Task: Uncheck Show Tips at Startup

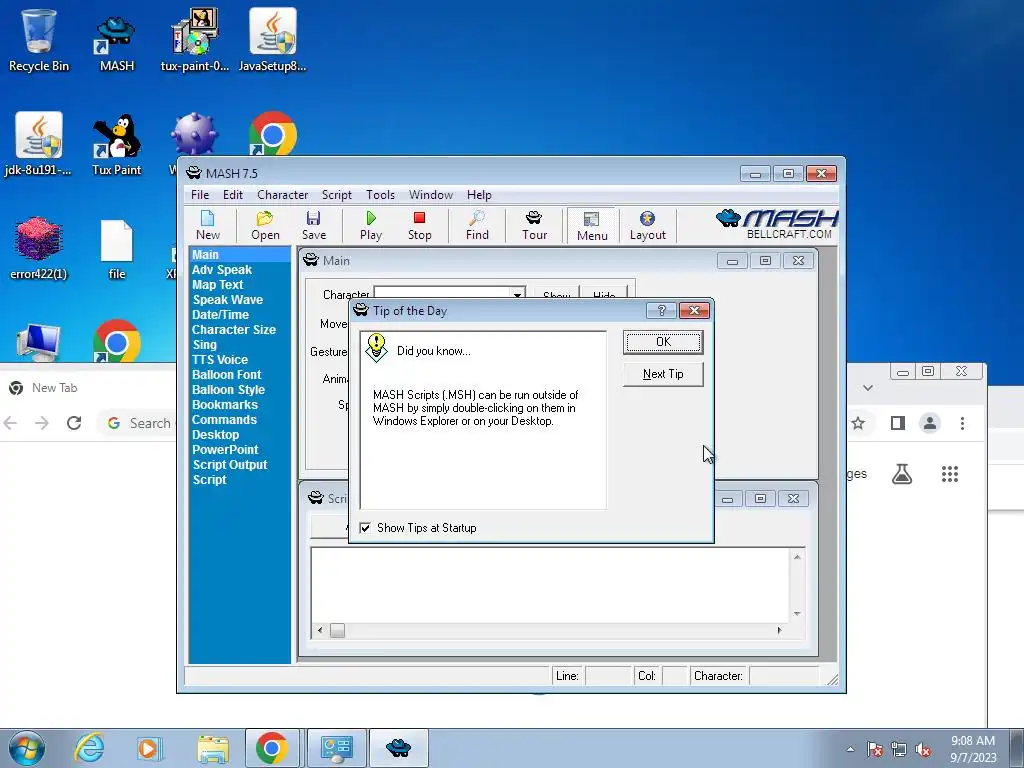Action: 365,528
